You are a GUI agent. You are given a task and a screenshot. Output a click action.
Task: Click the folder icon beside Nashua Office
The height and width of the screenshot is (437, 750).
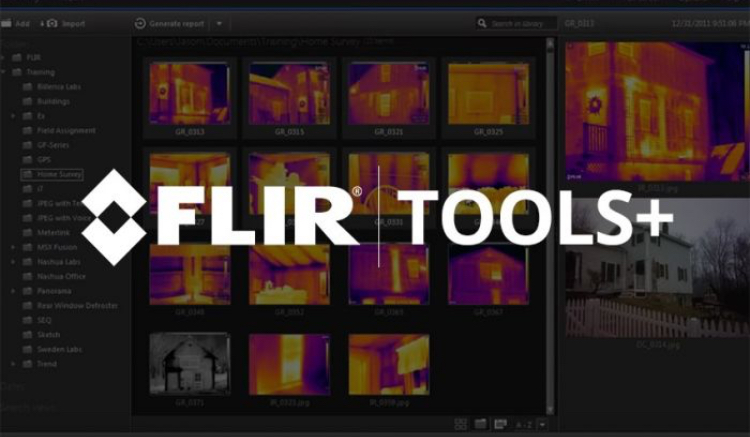coord(28,276)
